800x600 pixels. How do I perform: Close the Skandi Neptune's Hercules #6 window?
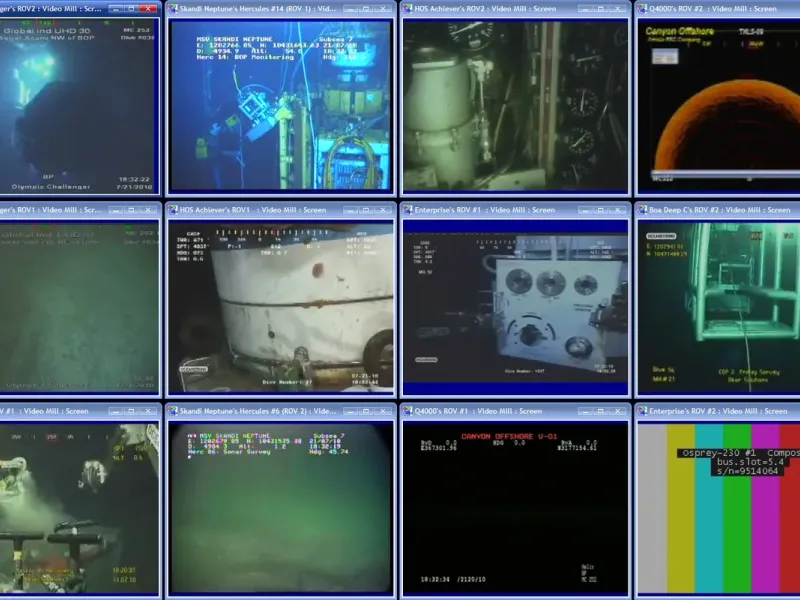tap(383, 411)
